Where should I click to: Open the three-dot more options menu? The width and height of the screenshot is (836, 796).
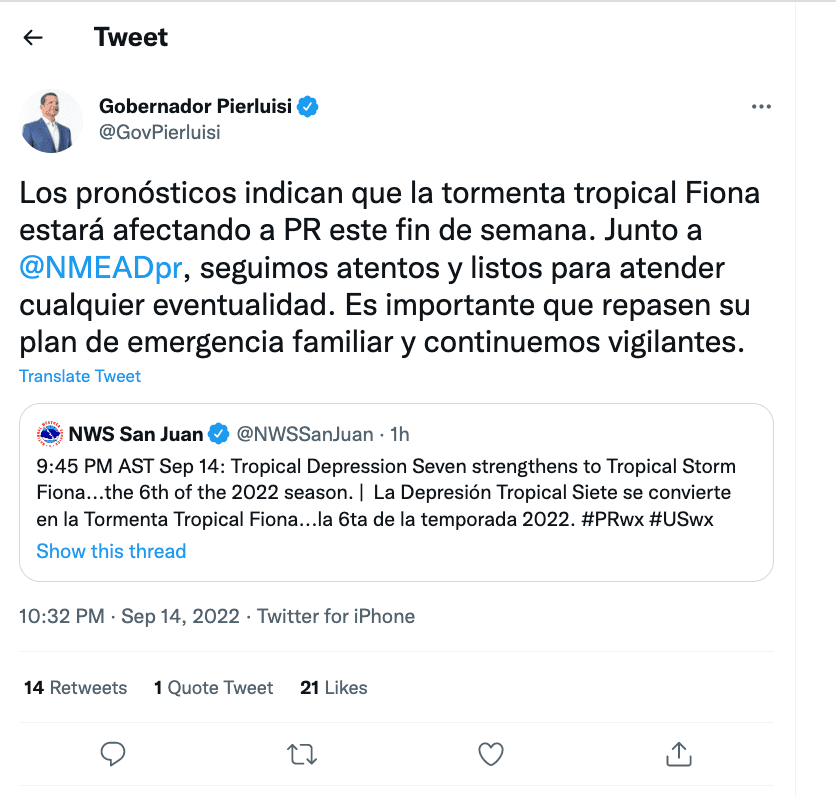pos(761,106)
